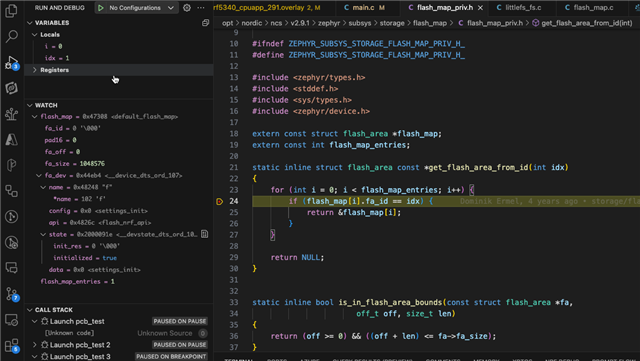Open the Explorer view in activity bar

point(11,11)
